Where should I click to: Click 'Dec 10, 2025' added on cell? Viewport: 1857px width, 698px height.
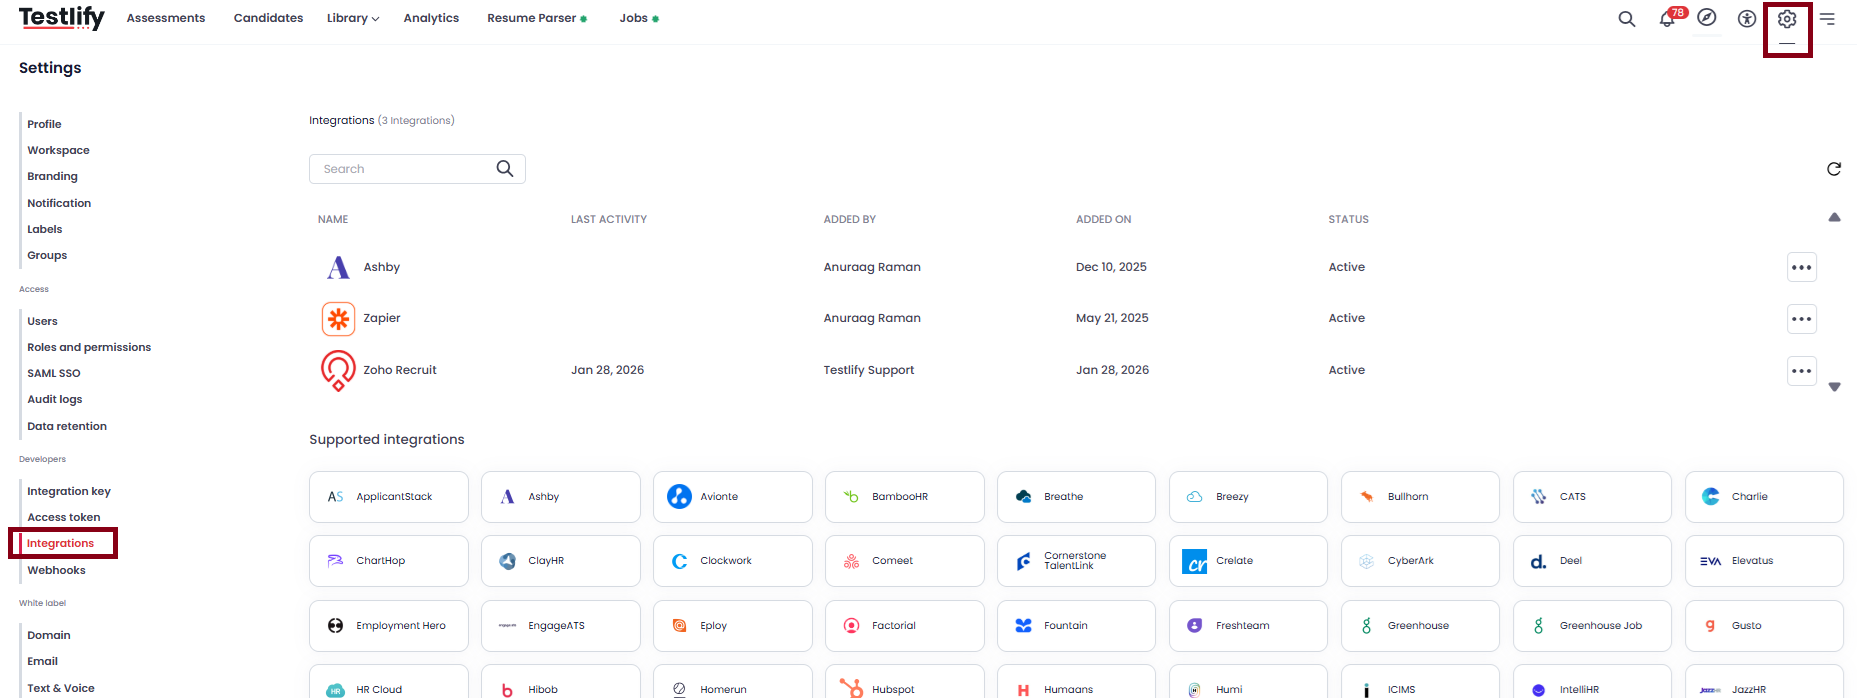point(1111,267)
